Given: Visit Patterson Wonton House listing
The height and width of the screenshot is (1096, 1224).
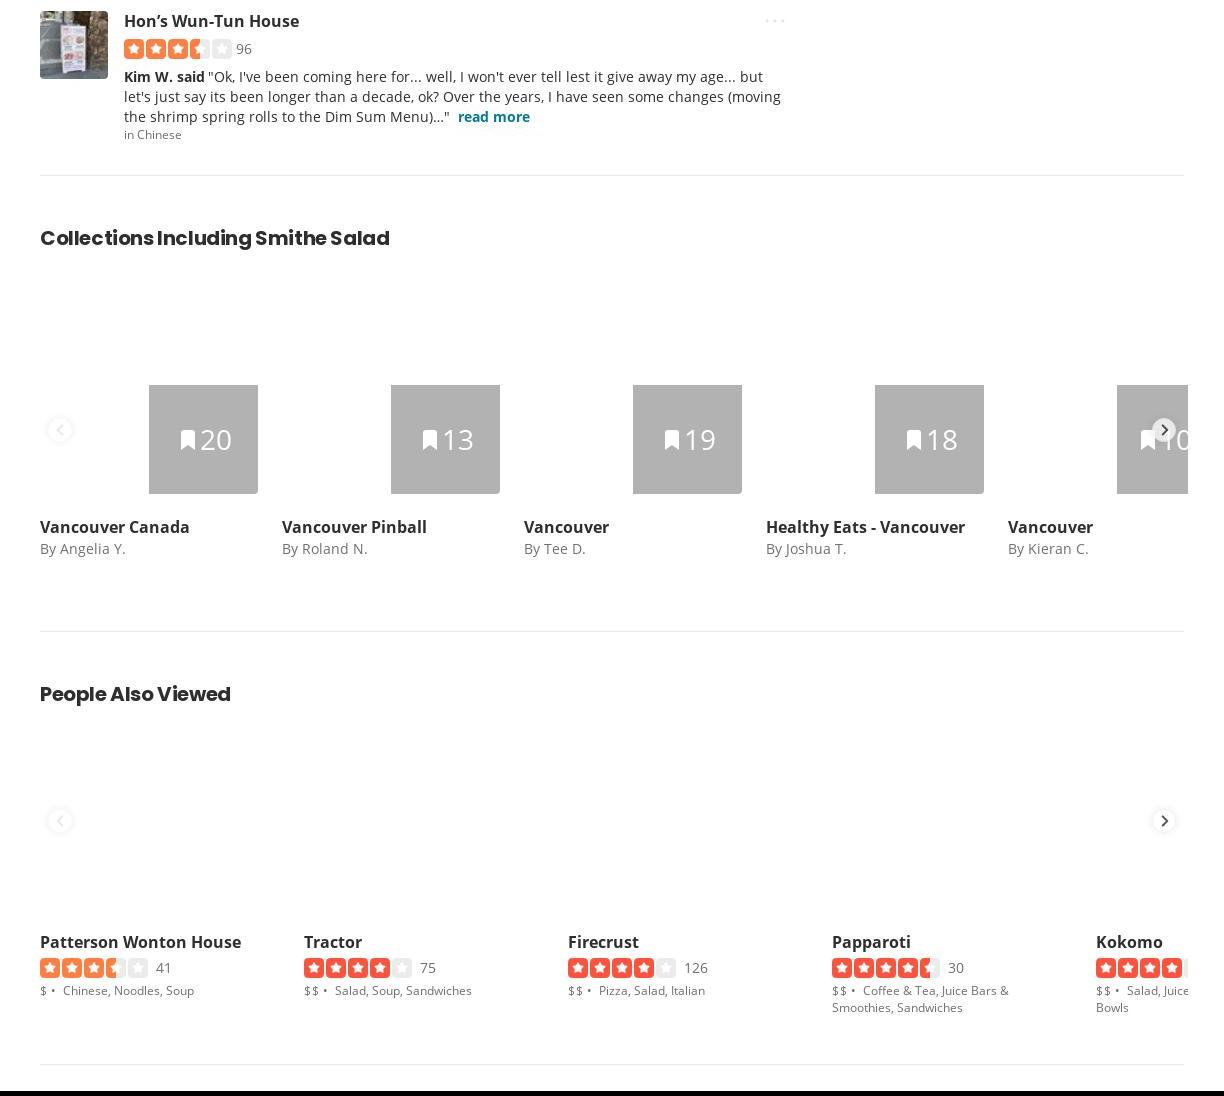Looking at the screenshot, I should pyautogui.click(x=140, y=942).
